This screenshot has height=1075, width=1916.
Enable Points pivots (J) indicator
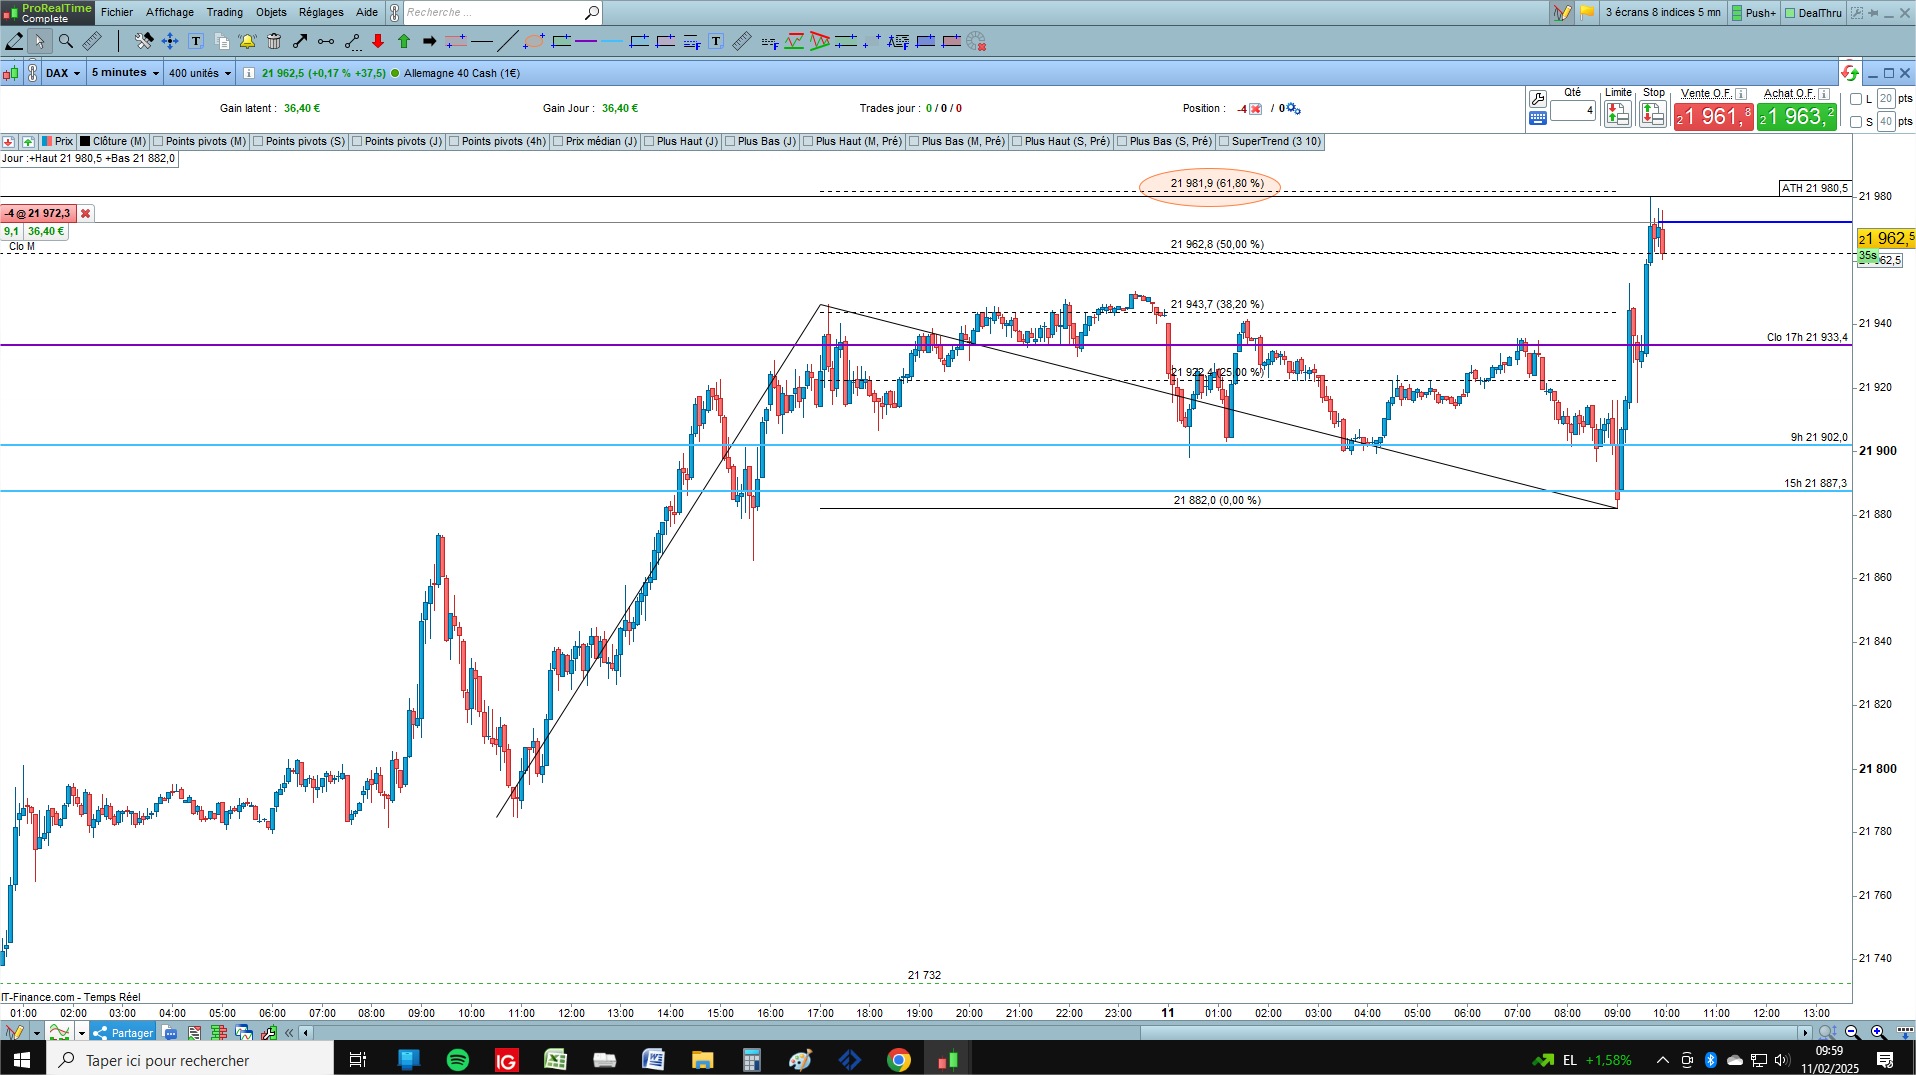click(x=357, y=142)
